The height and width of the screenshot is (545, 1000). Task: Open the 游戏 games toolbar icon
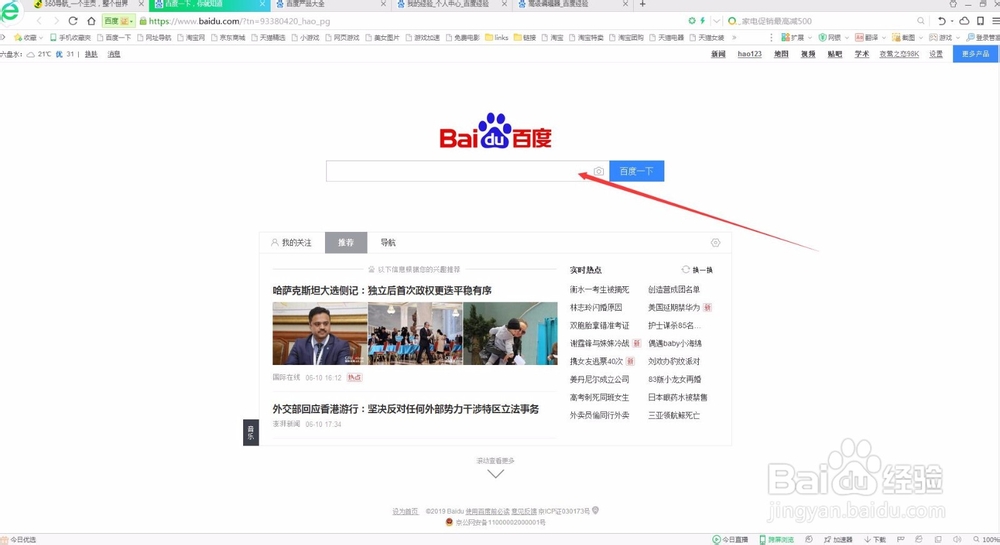941,38
